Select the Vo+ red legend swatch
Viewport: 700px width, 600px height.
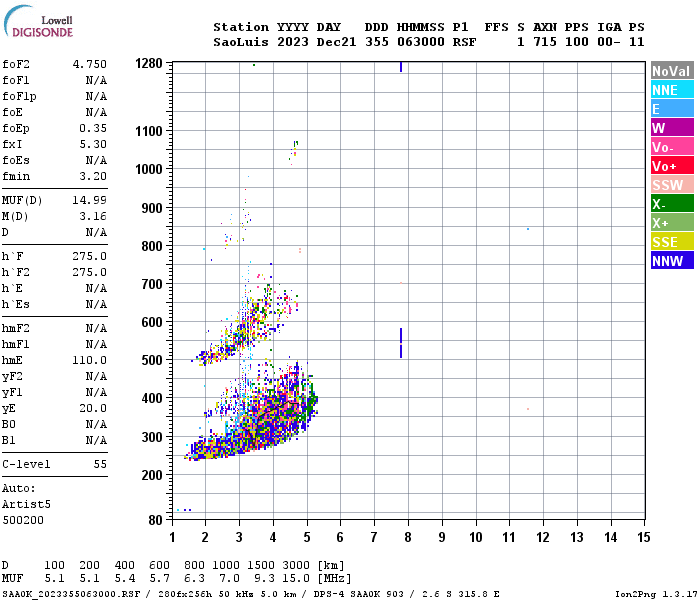pyautogui.click(x=672, y=166)
